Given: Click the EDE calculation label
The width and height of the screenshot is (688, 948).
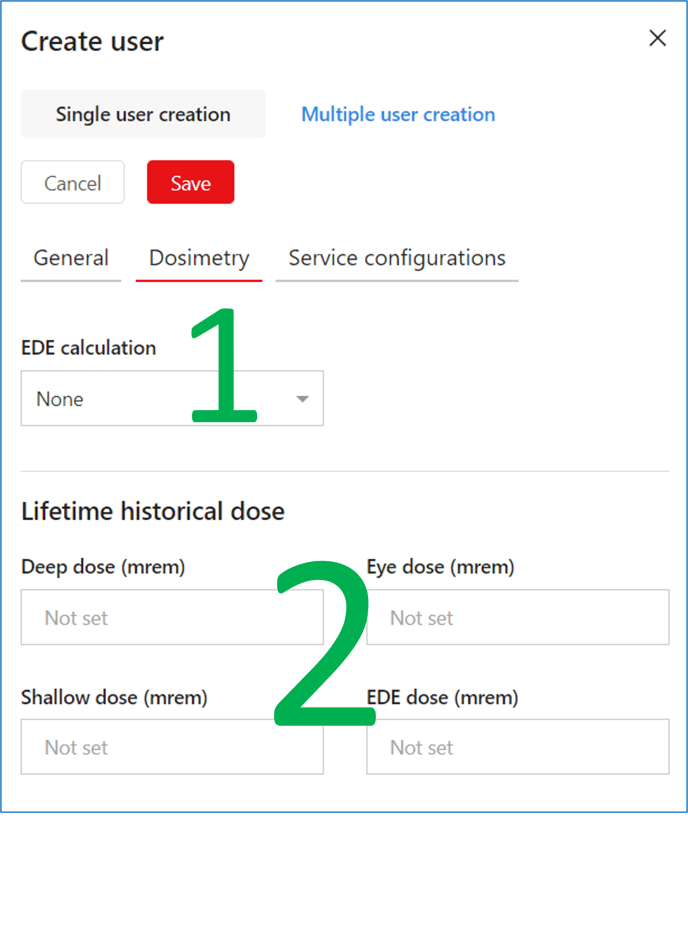Looking at the screenshot, I should 89,348.
